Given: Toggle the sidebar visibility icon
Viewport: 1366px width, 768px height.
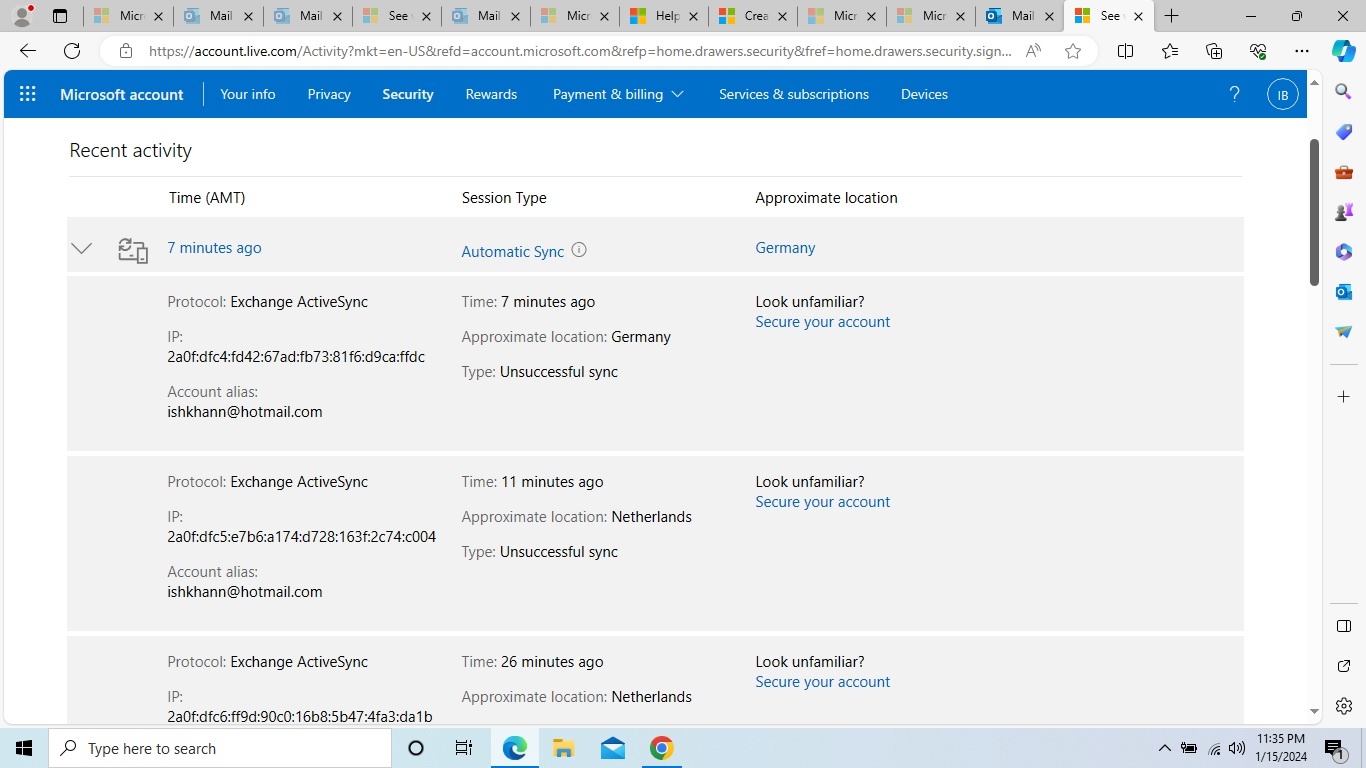Looking at the screenshot, I should click(x=1344, y=626).
